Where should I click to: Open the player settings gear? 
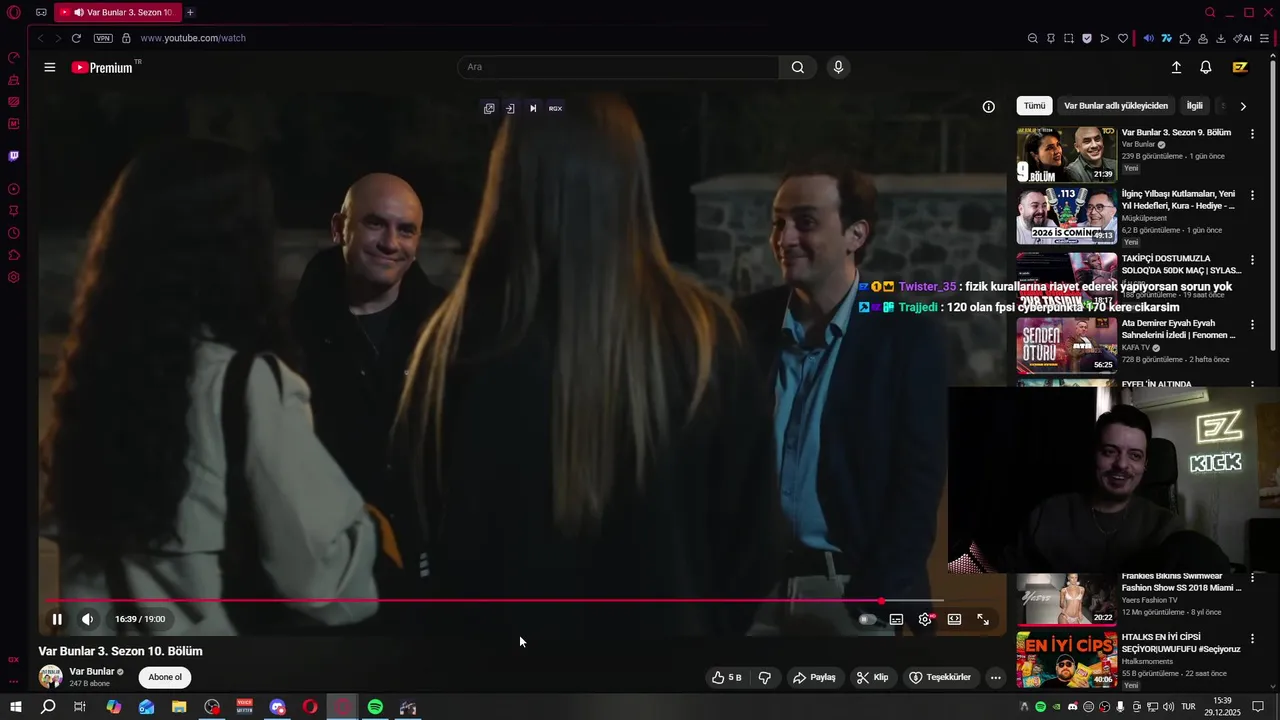(x=925, y=619)
